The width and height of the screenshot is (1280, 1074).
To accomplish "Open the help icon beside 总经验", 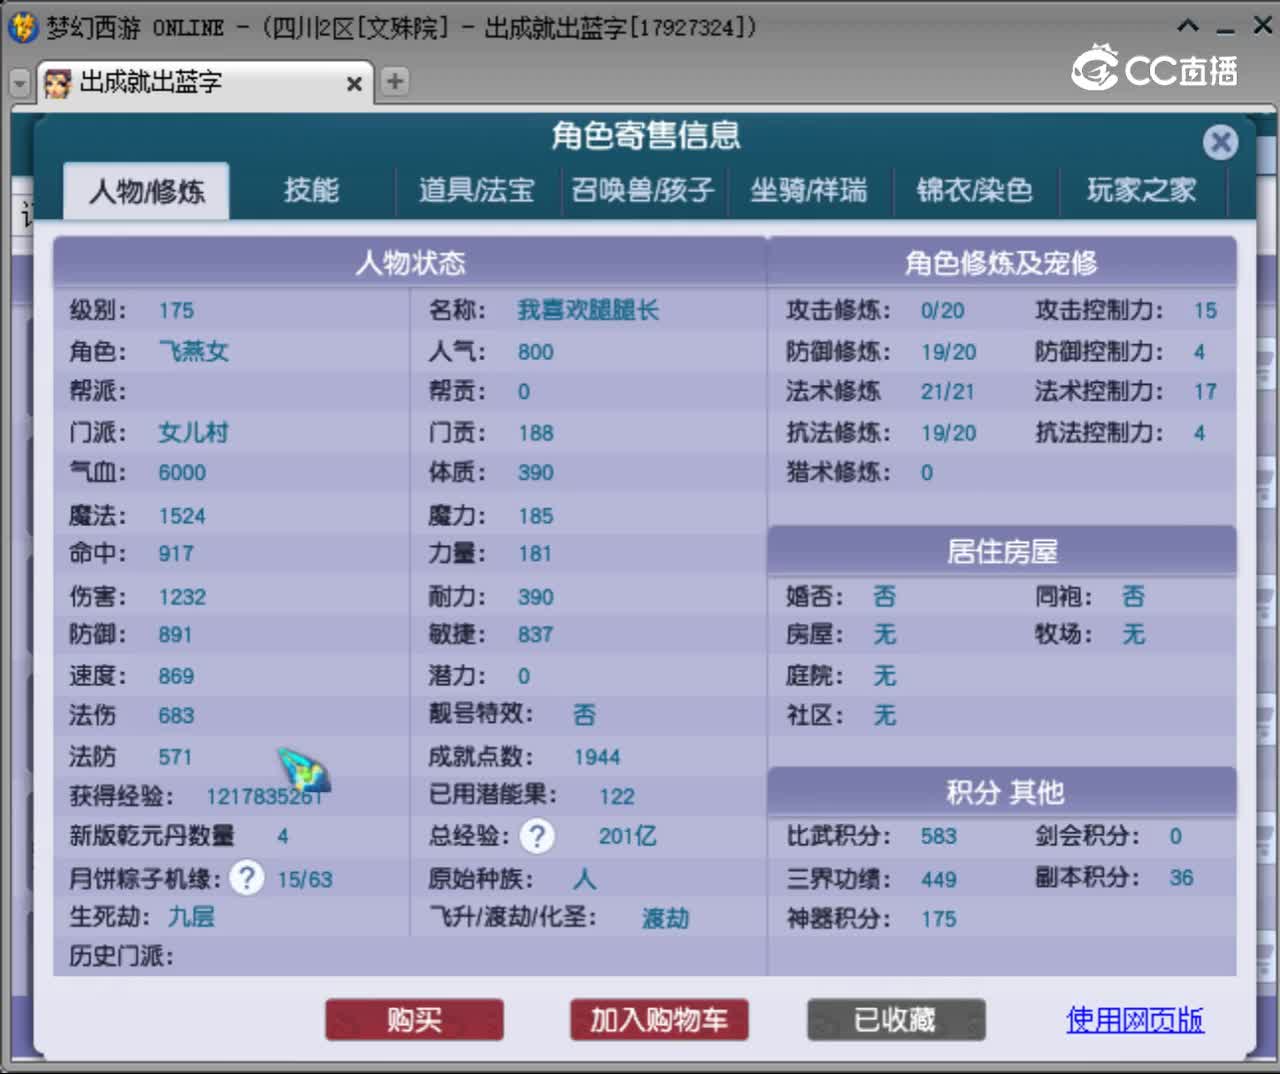I will tap(537, 836).
